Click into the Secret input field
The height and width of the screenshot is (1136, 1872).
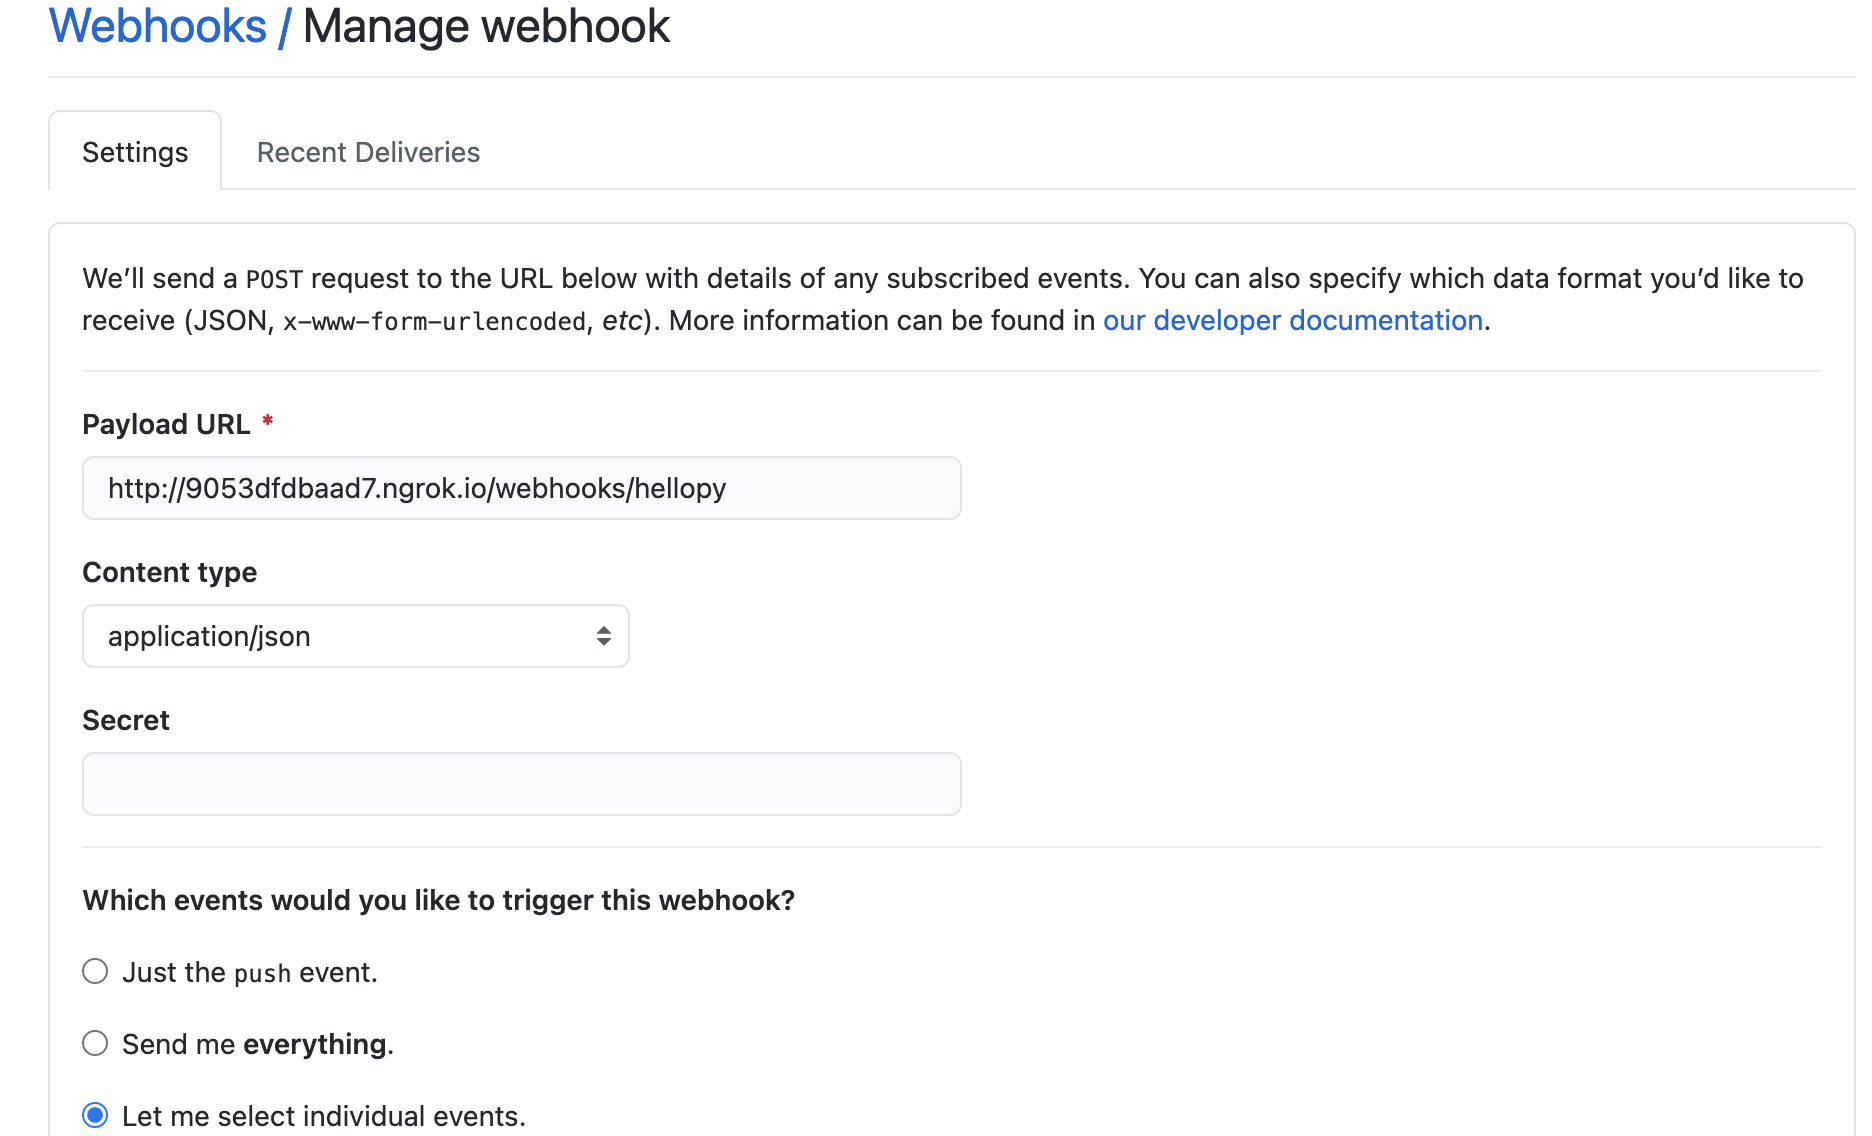pyautogui.click(x=521, y=784)
